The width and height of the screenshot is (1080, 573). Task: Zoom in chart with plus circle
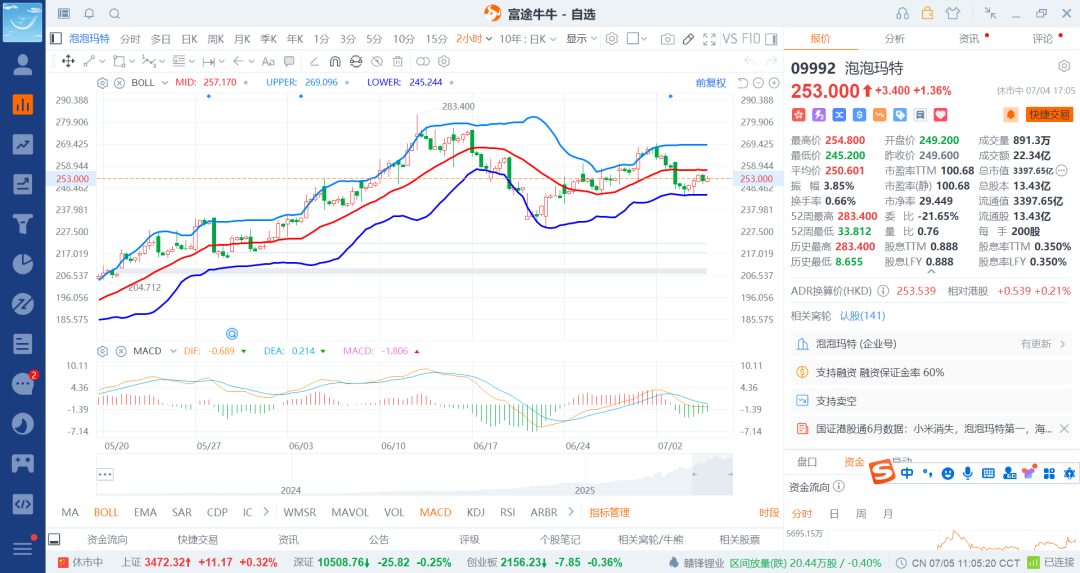(x=774, y=83)
